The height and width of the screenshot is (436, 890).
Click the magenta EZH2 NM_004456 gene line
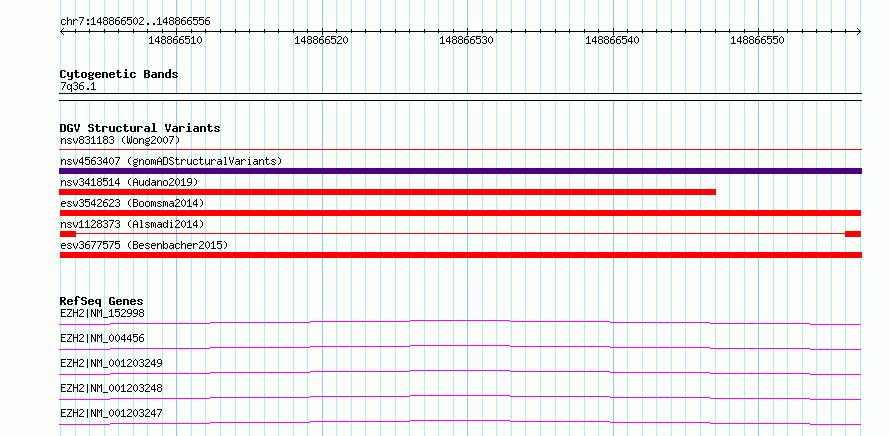click(x=460, y=347)
